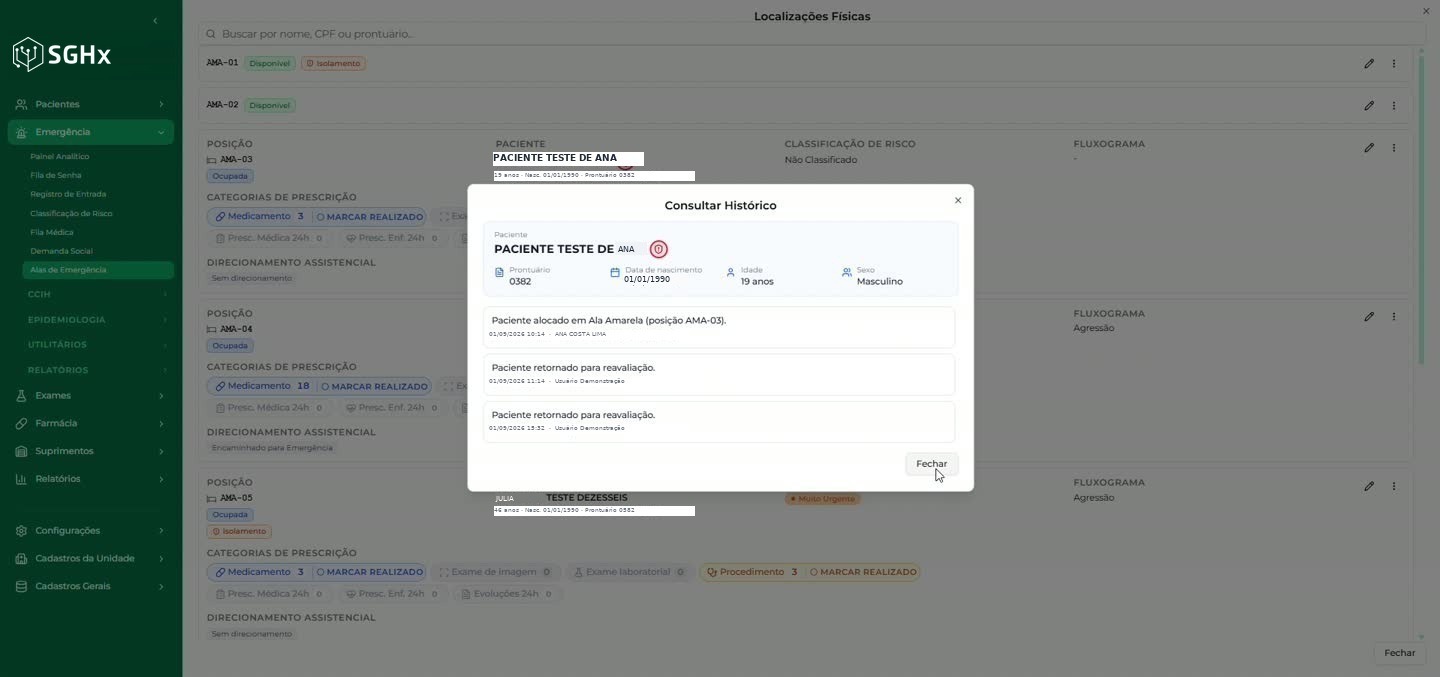The image size is (1440, 677).
Task: Click the Fechar button in the history dialog
Action: [931, 464]
